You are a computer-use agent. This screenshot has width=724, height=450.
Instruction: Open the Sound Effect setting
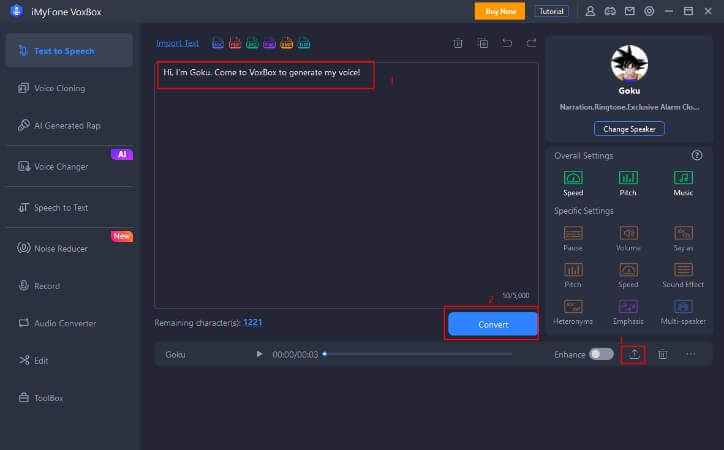(683, 275)
